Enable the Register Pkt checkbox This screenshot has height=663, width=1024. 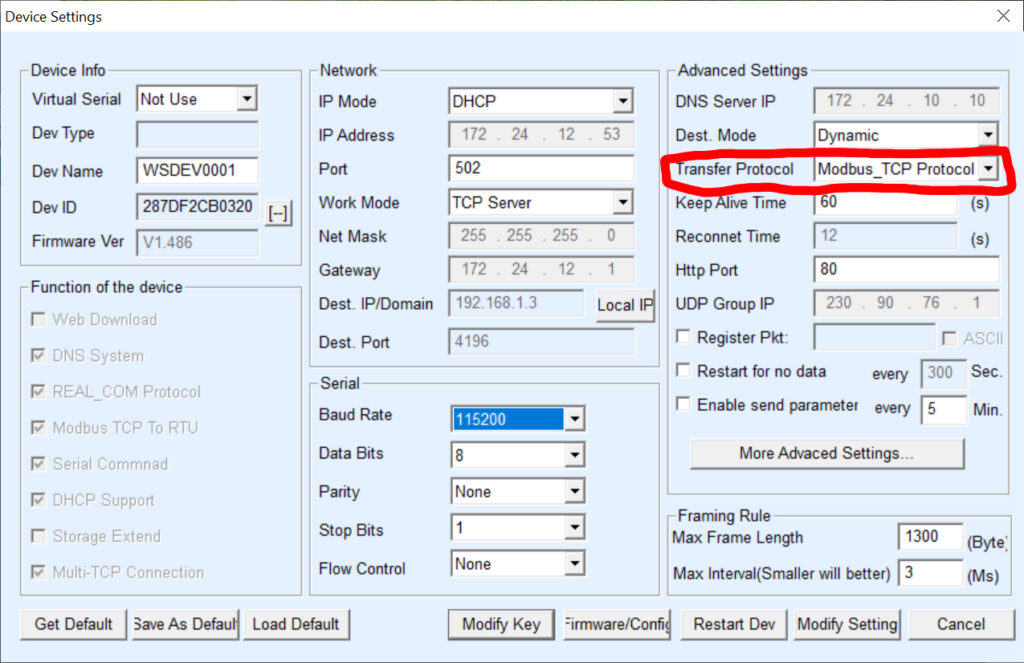point(683,338)
